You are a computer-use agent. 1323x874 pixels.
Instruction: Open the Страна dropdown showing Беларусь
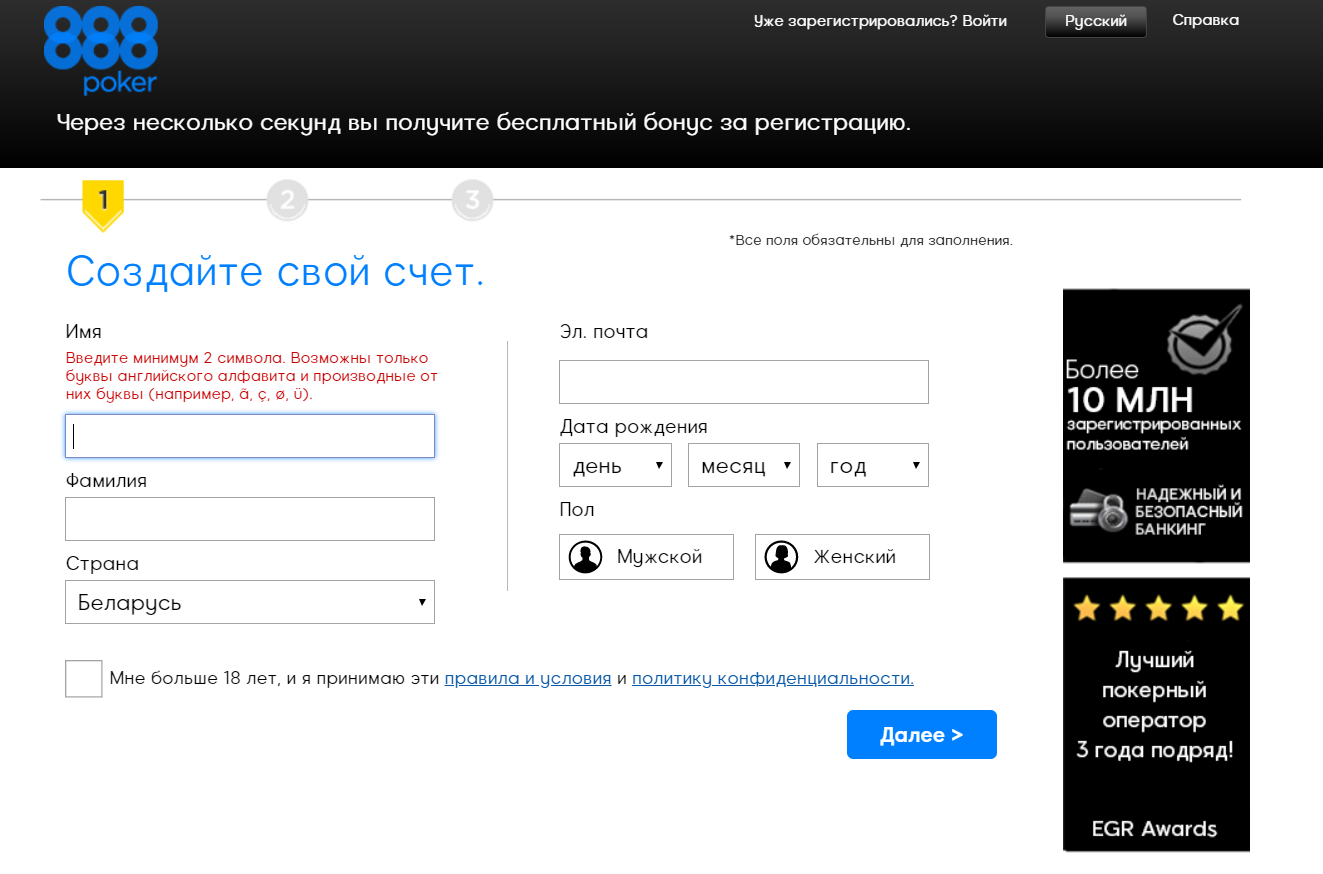tap(250, 602)
